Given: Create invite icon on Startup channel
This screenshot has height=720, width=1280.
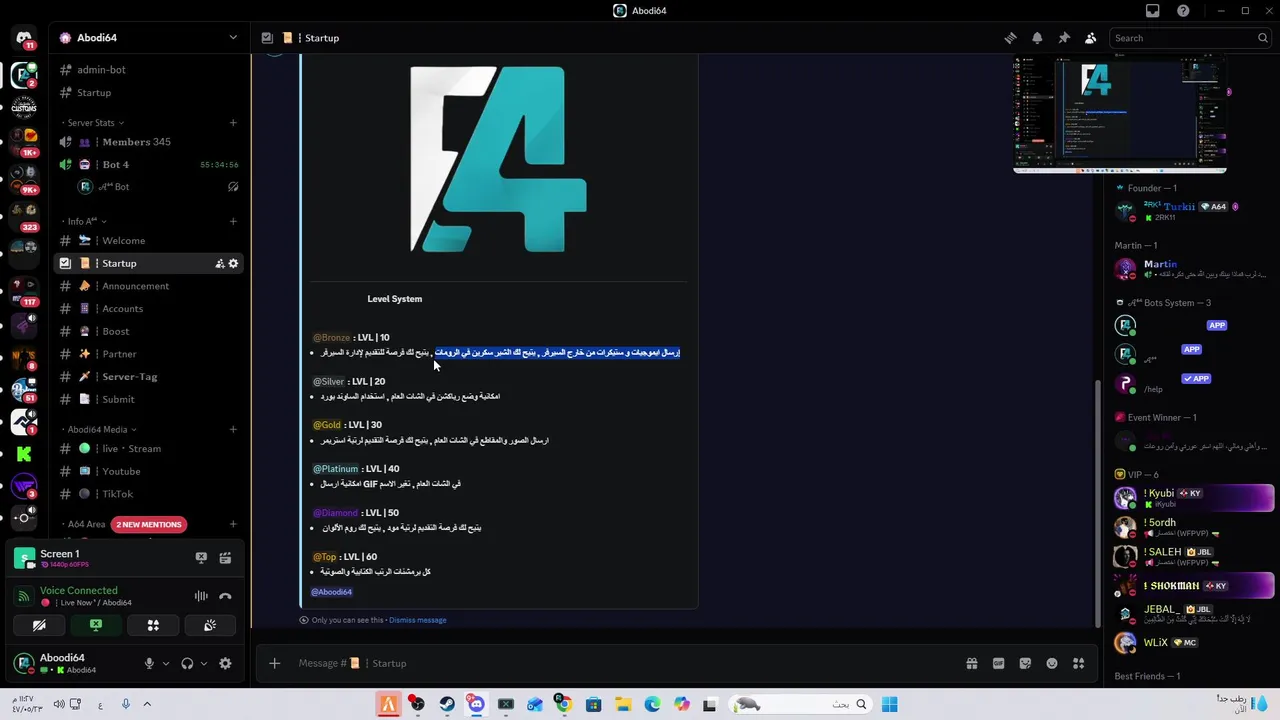Looking at the screenshot, I should coord(219,263).
